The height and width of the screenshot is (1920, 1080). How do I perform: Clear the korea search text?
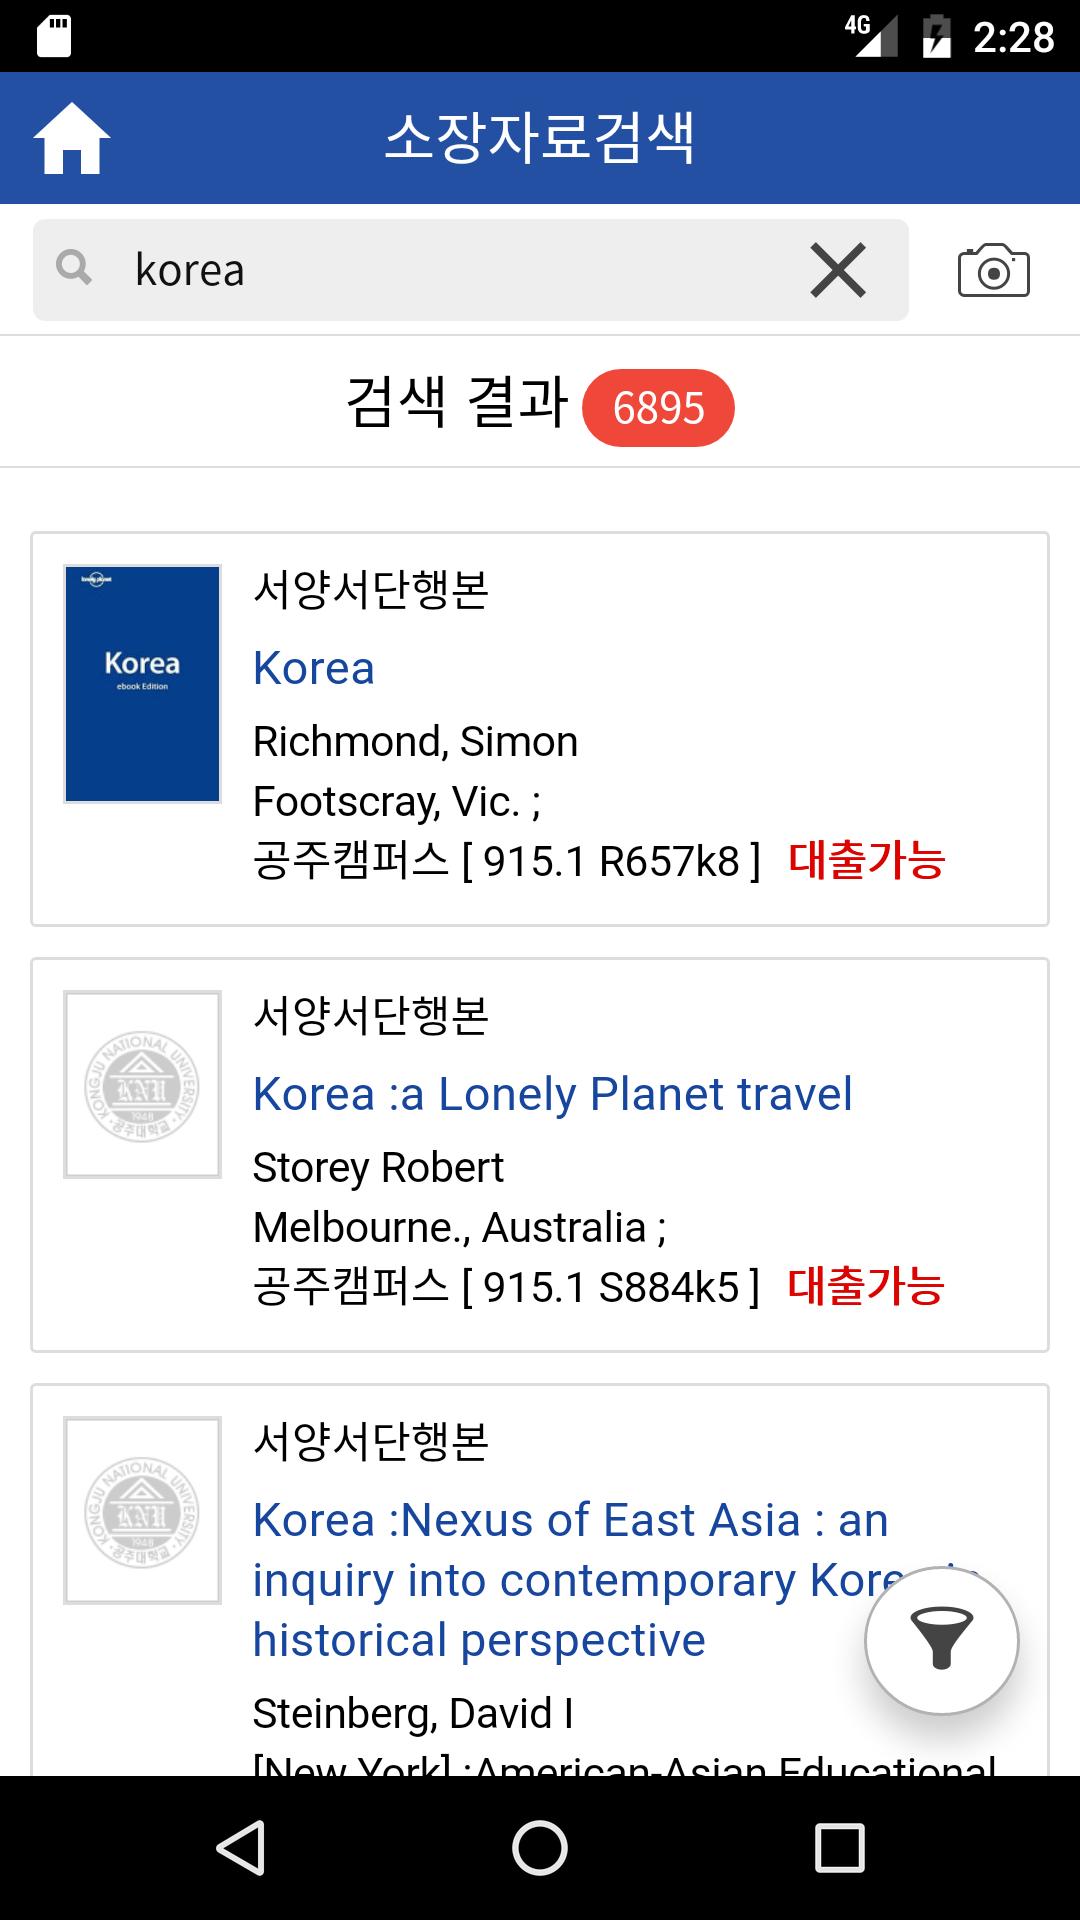(838, 270)
